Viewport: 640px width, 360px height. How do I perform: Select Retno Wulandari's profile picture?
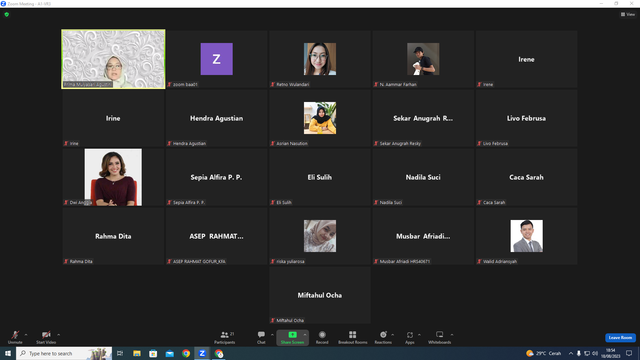320,59
